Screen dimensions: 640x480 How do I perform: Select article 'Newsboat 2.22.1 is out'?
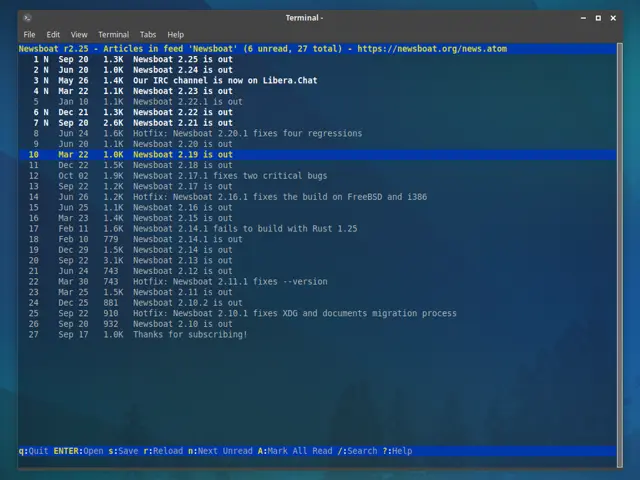[x=188, y=102]
